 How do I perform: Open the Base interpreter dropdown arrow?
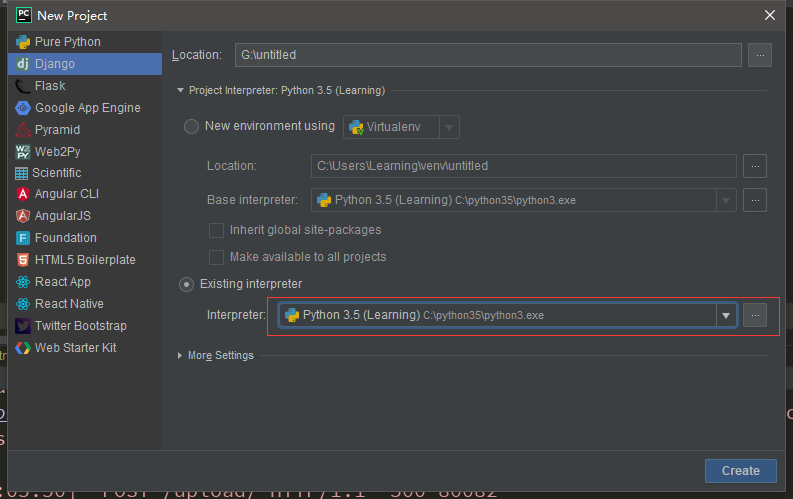(x=726, y=201)
